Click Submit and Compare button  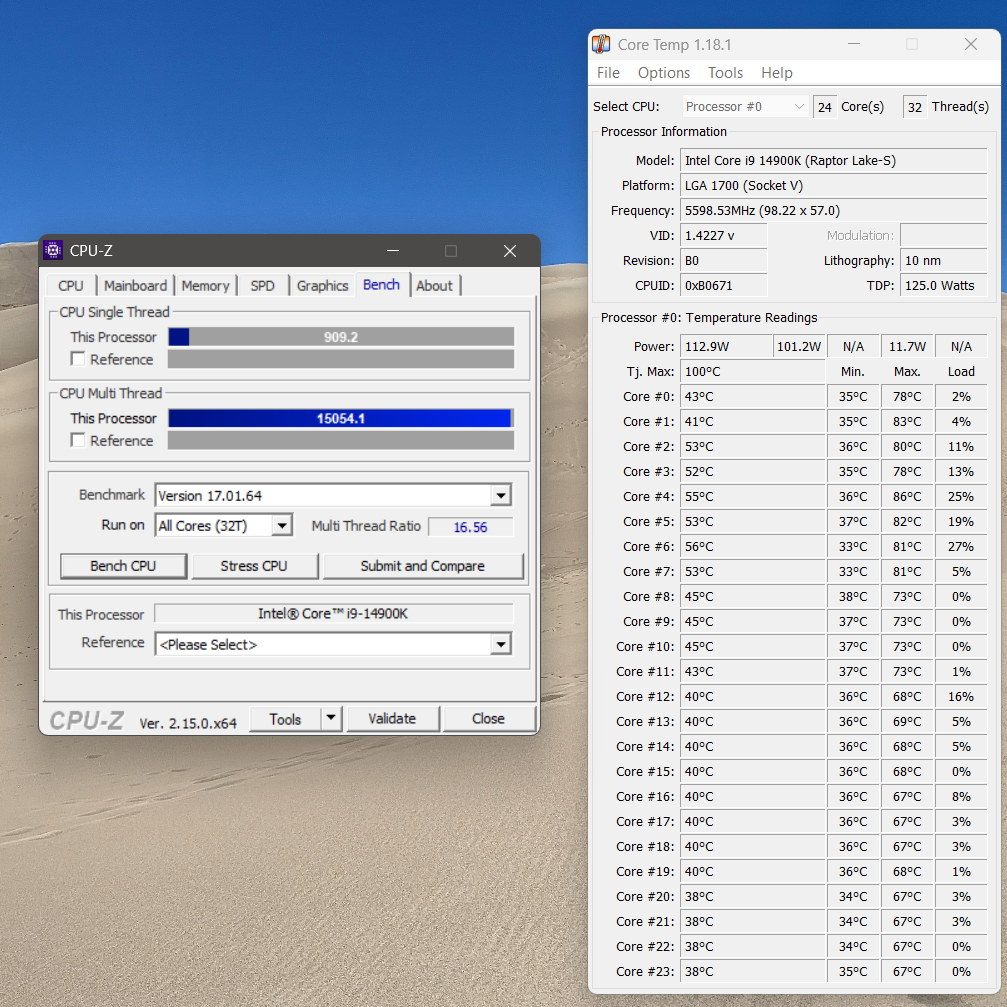pos(423,566)
